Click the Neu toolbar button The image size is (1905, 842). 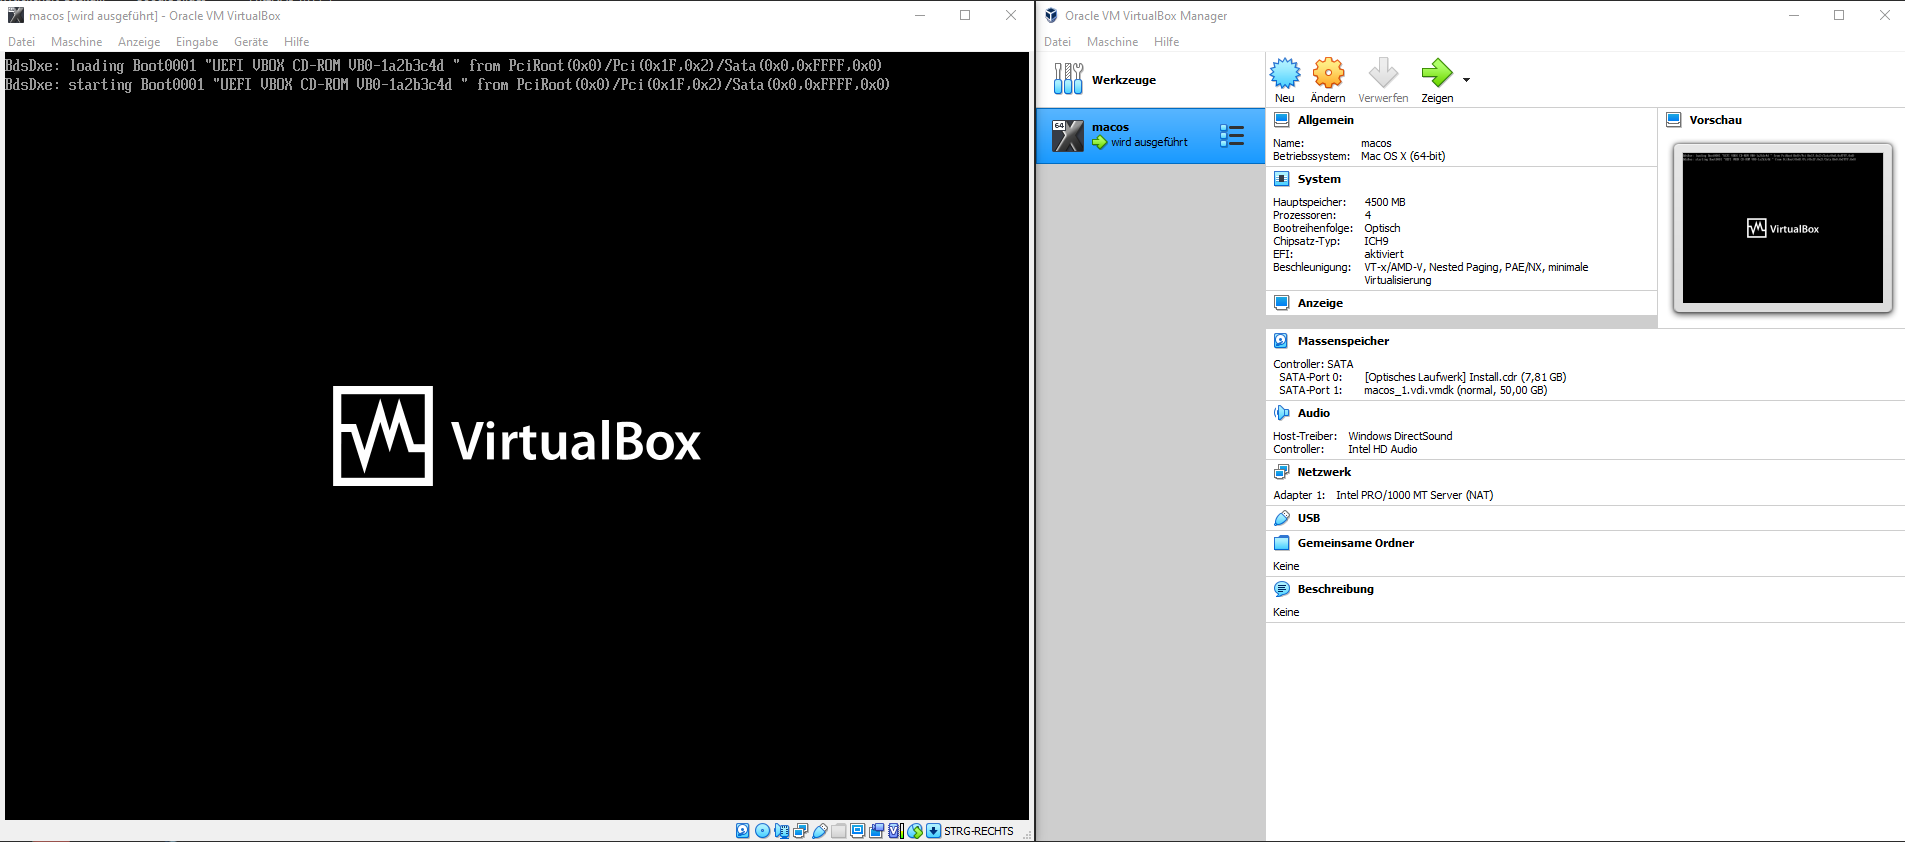pos(1285,80)
